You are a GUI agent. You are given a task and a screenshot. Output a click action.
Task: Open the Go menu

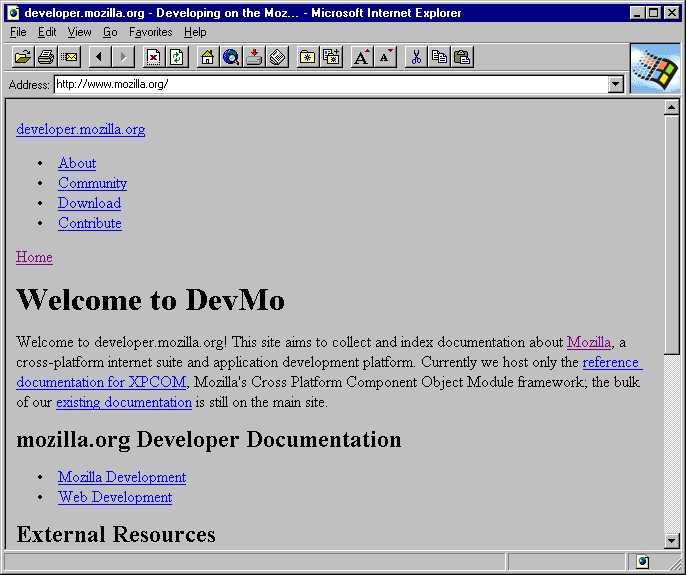click(110, 32)
